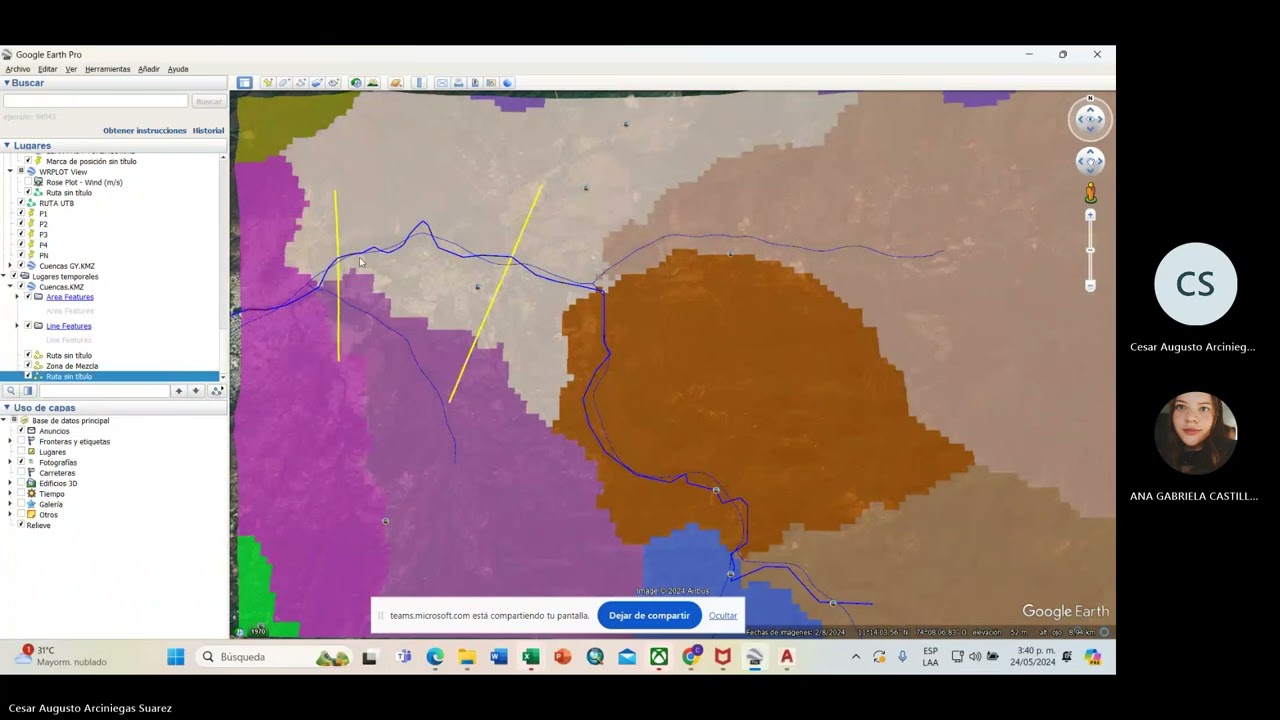The image size is (1280, 720).
Task: Move selected place up with the arrow button
Action: tap(179, 391)
